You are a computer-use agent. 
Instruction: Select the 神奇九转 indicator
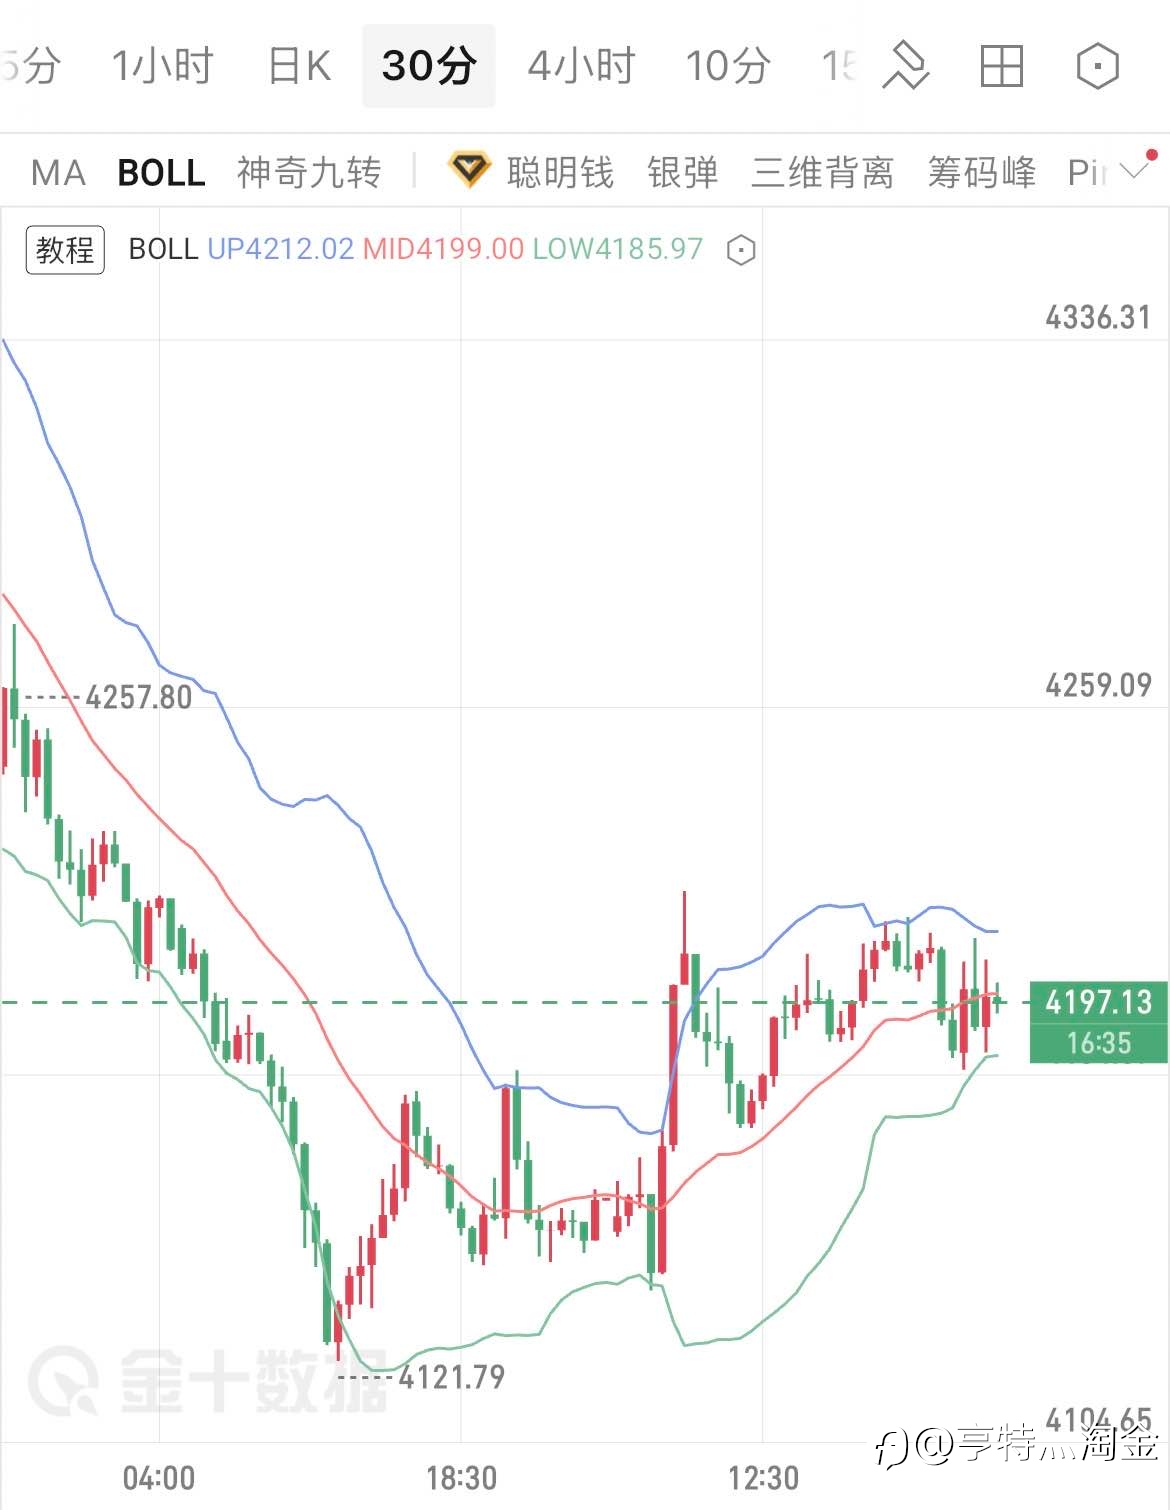[x=309, y=172]
